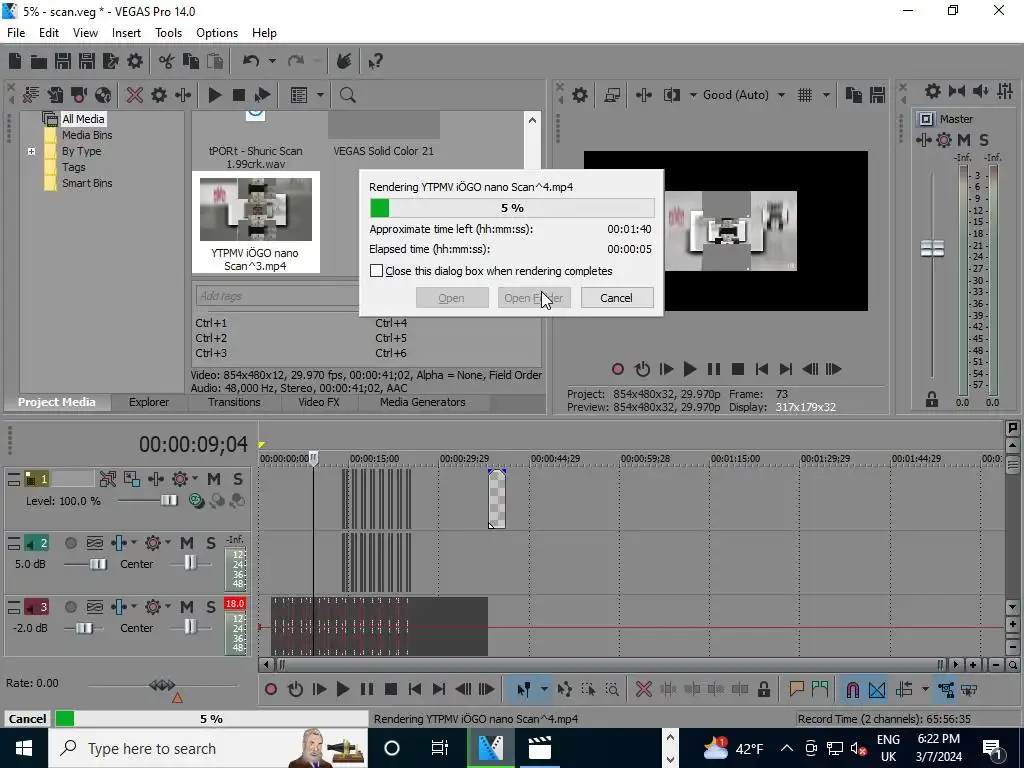Screen dimensions: 1024x768
Task: Solo audio track 3
Action: (x=211, y=607)
